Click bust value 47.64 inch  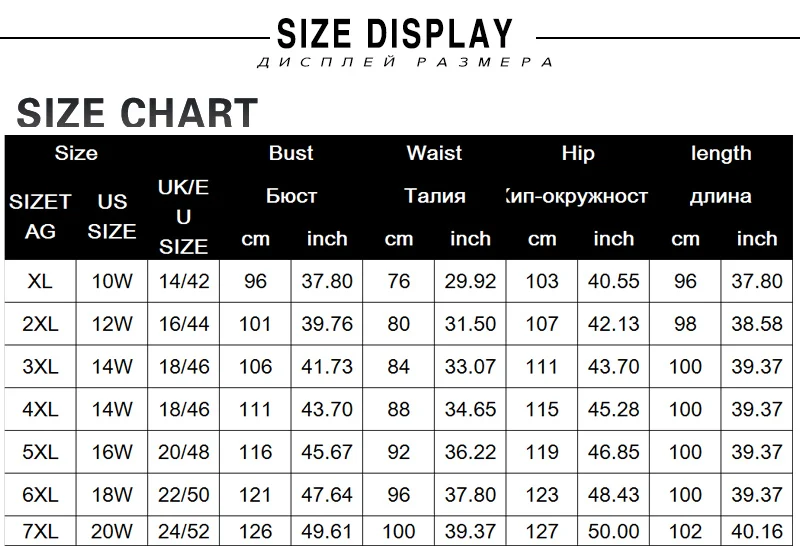[x=327, y=494]
